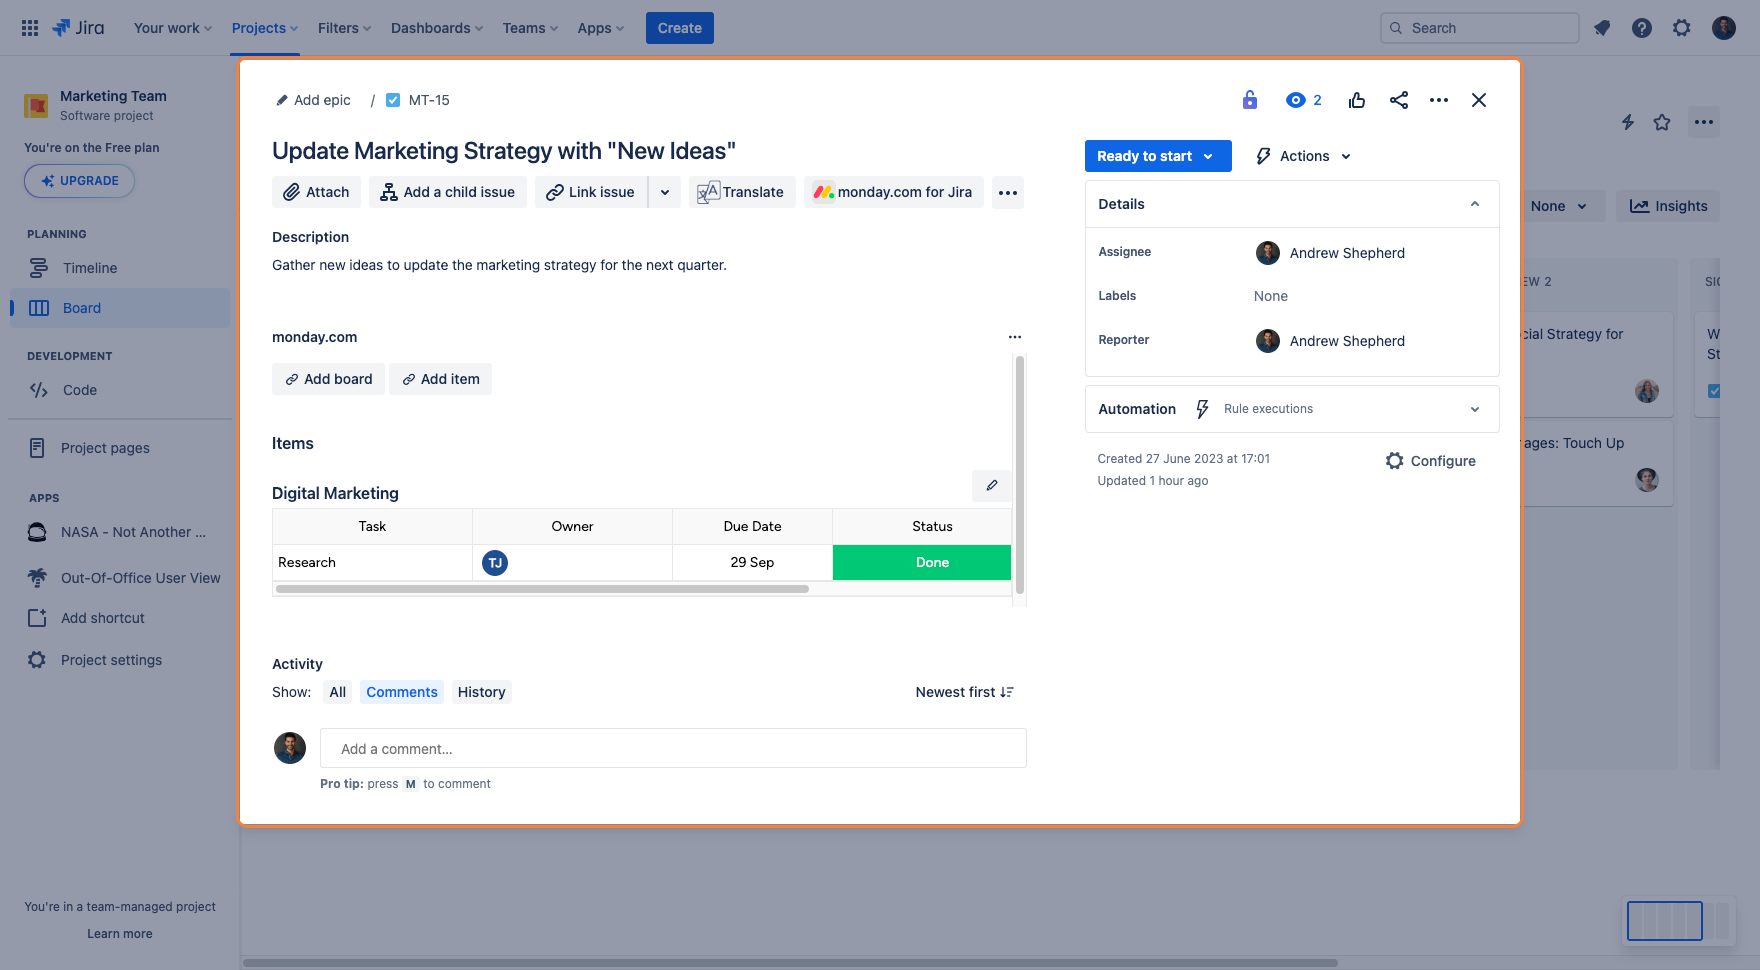The image size is (1760, 970).
Task: Click the Assignee Andrew Shepherd field
Action: [1330, 253]
